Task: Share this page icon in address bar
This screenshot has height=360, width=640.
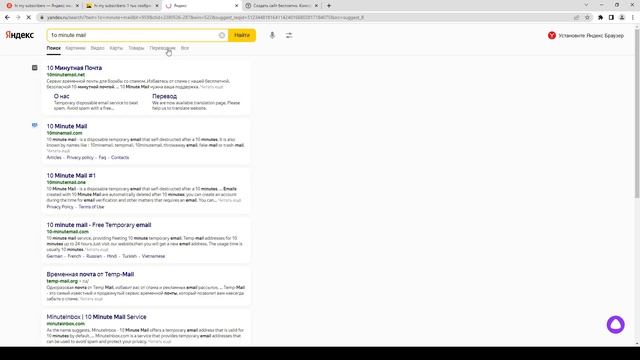Action: [577, 18]
